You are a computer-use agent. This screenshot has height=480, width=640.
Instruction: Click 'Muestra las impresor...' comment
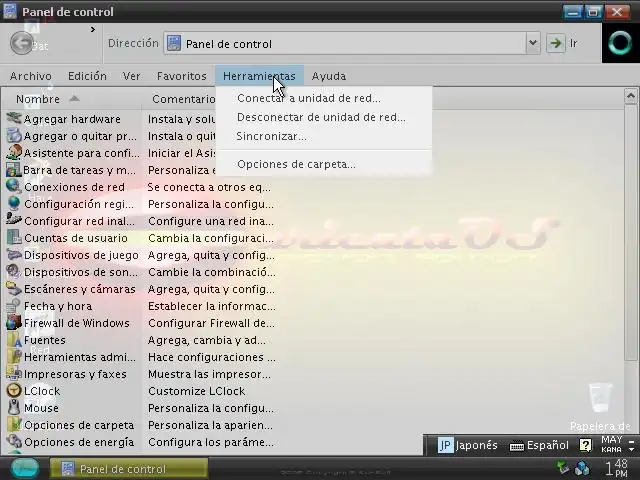pos(209,374)
